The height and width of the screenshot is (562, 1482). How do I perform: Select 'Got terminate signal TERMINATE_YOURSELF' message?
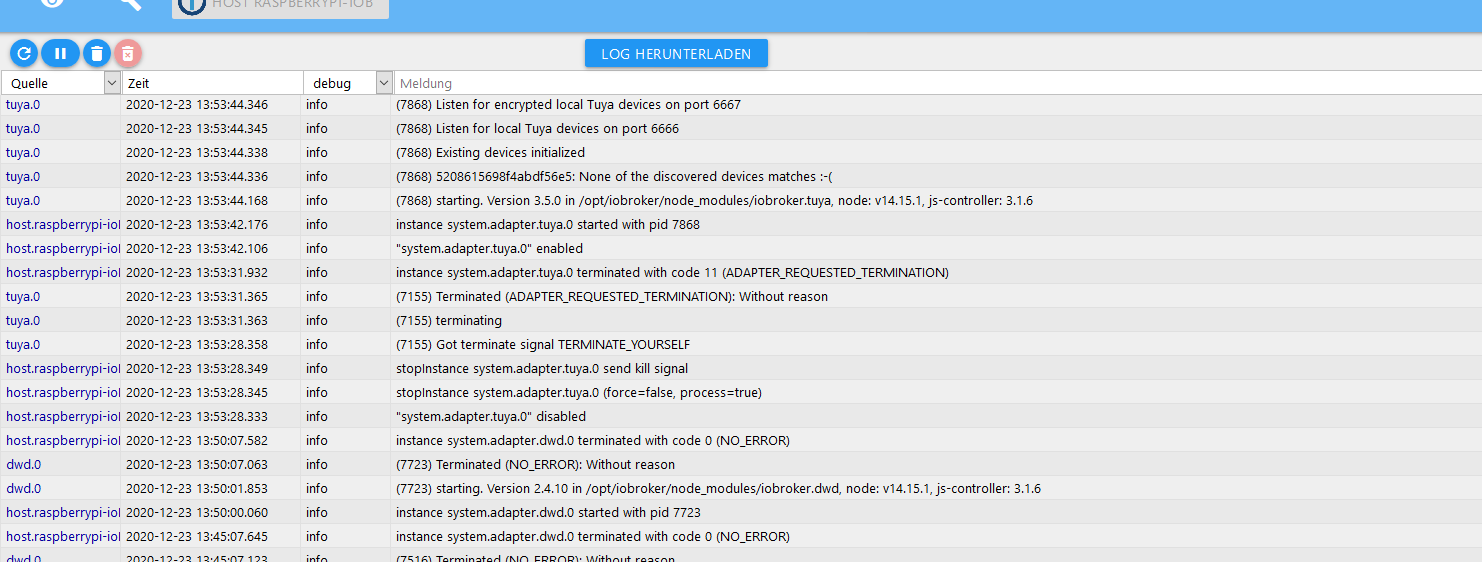click(543, 344)
